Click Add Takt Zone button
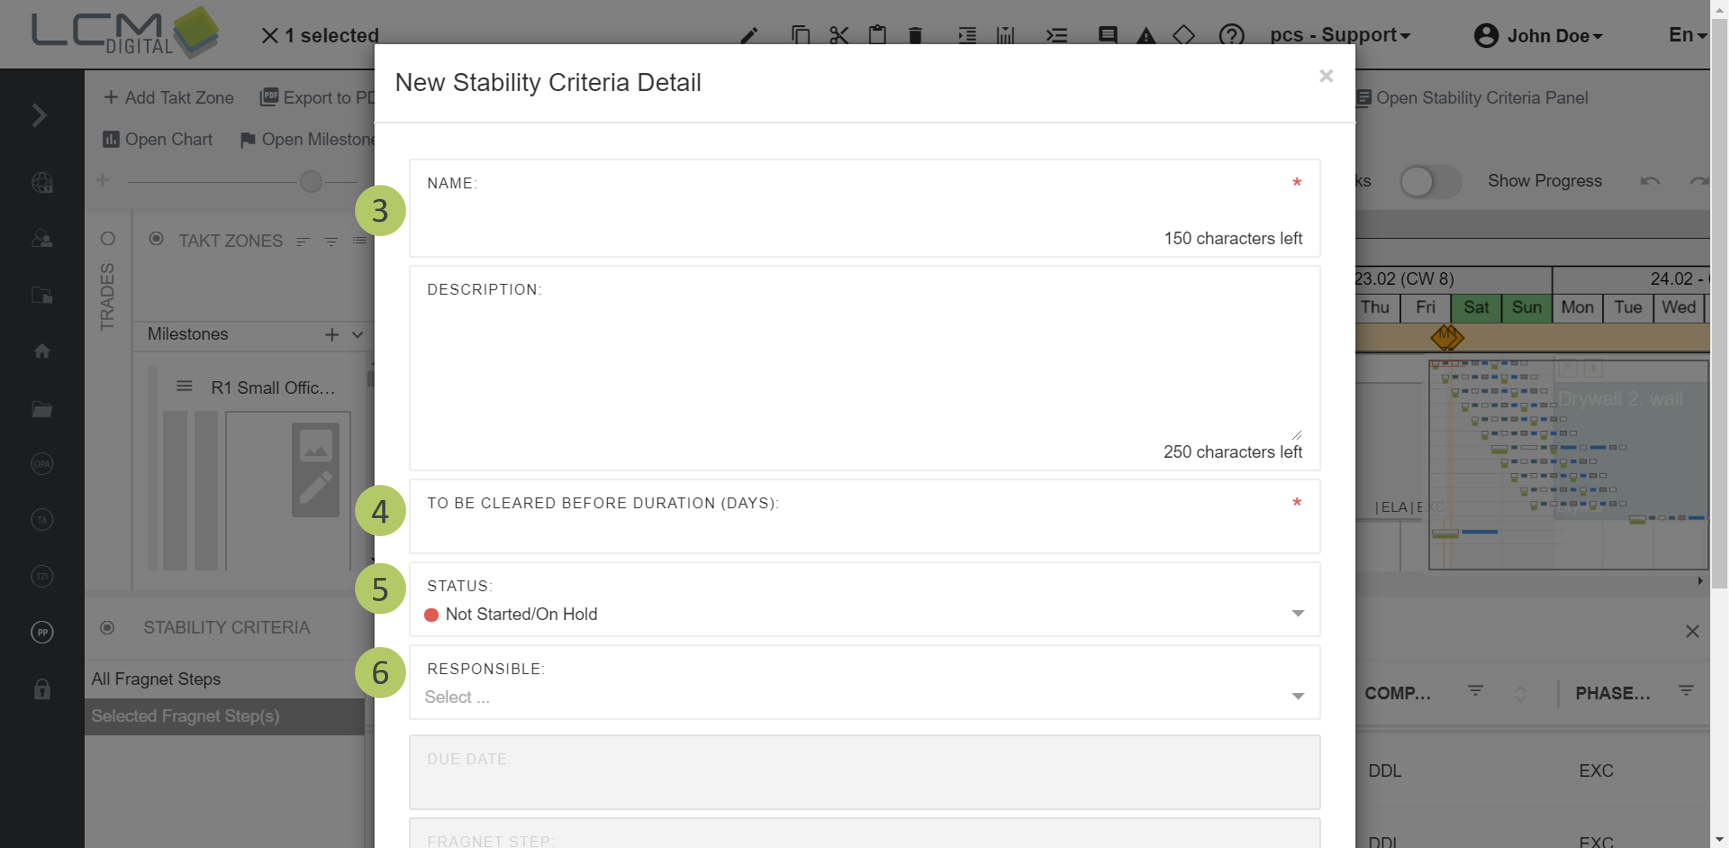 pyautogui.click(x=169, y=97)
